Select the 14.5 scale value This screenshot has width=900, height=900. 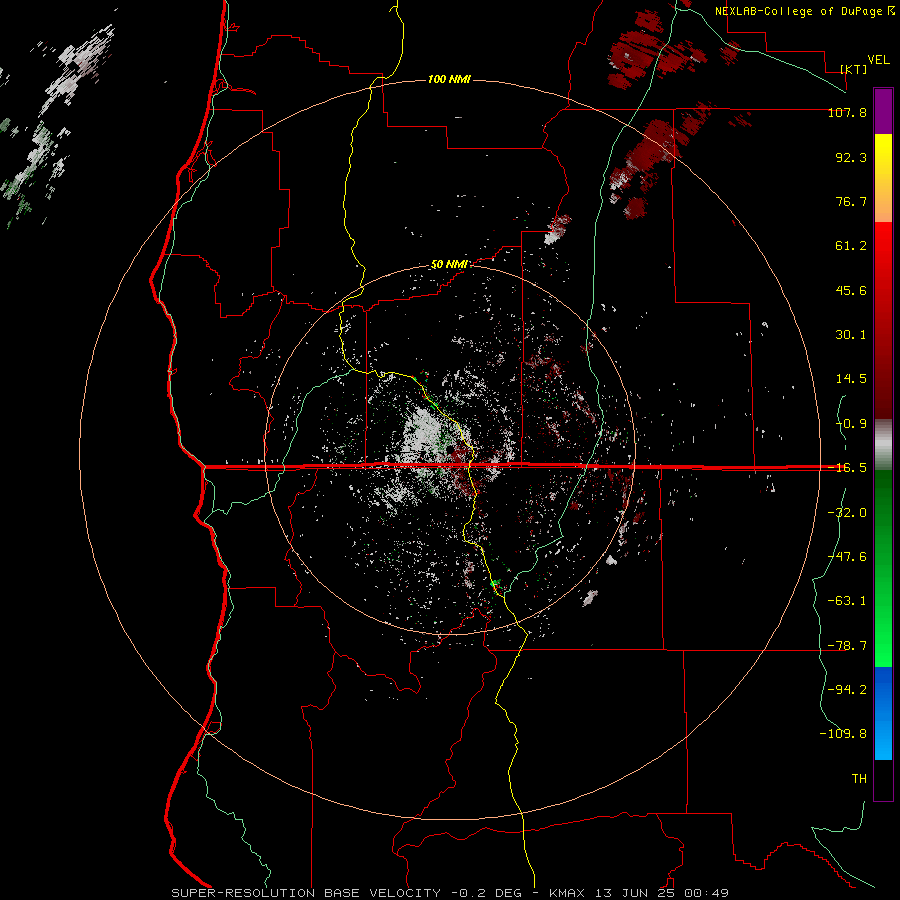coord(851,379)
